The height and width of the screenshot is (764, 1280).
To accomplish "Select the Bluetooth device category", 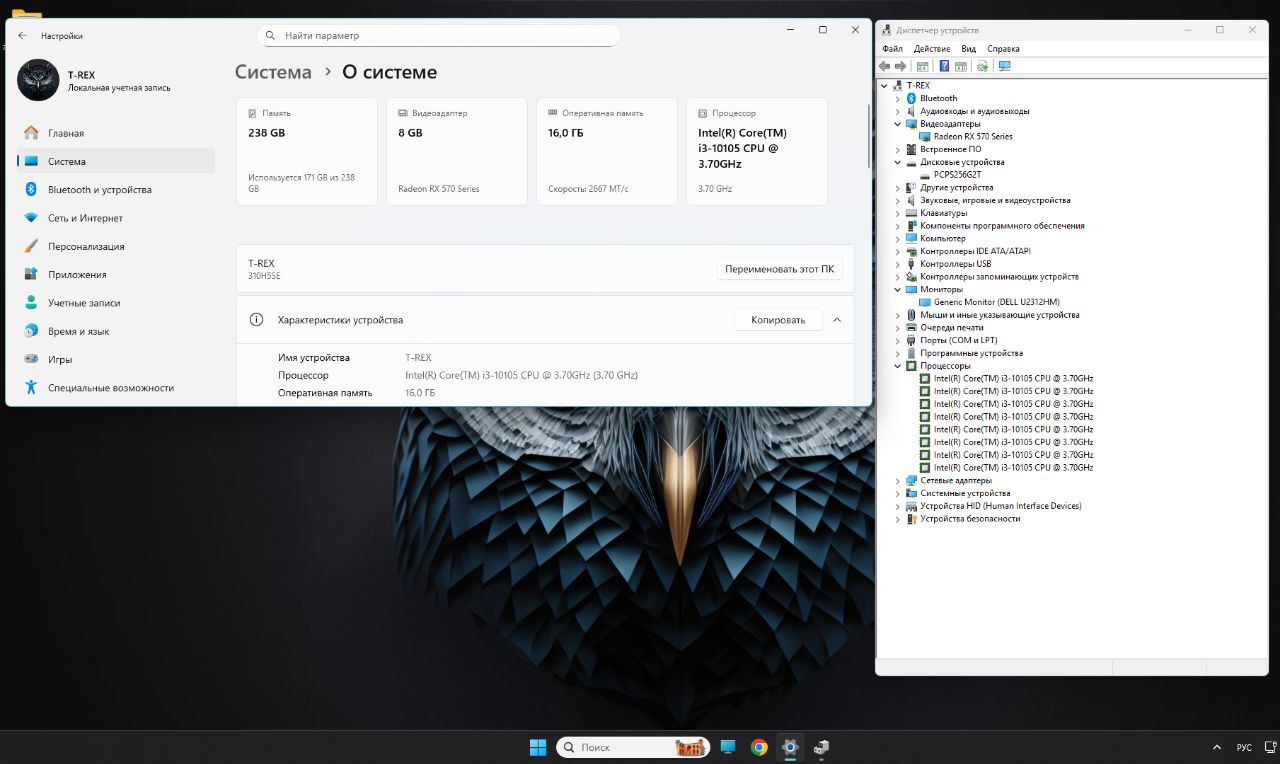I will (x=937, y=98).
